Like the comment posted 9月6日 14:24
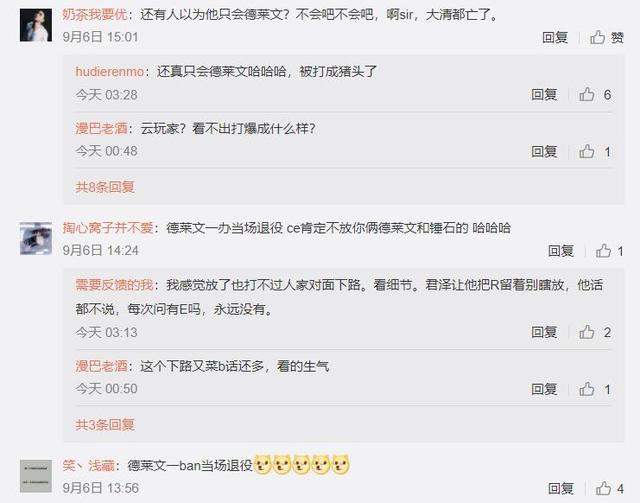640x503 pixels. click(x=609, y=251)
